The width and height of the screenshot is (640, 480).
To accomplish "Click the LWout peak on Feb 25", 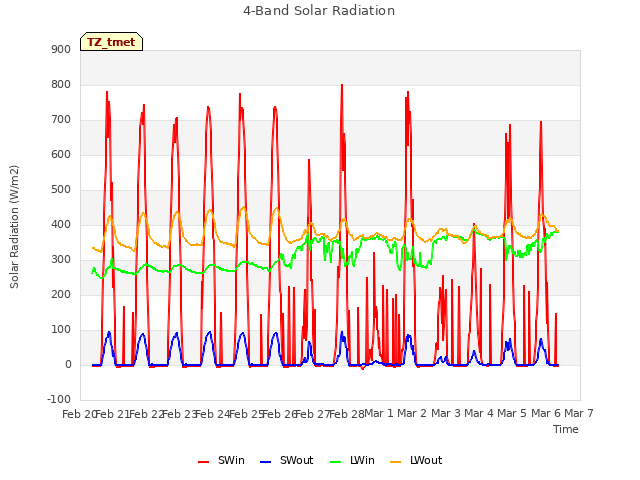I will (244, 207).
